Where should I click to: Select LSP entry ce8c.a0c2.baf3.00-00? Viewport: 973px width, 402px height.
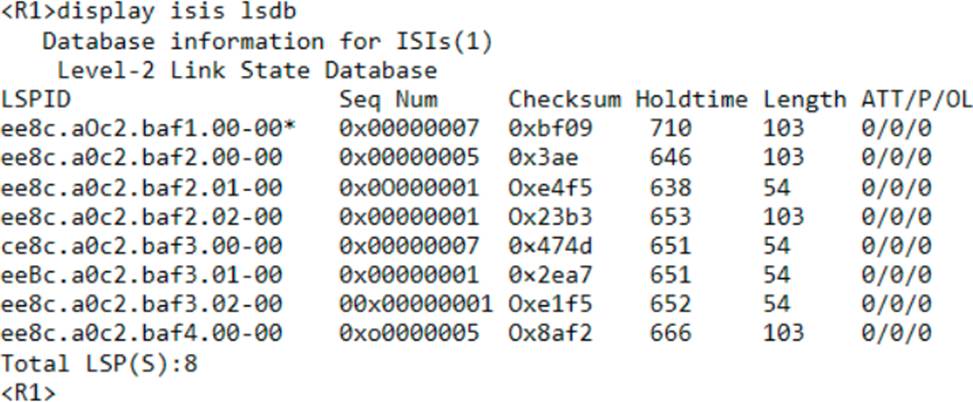(141, 246)
